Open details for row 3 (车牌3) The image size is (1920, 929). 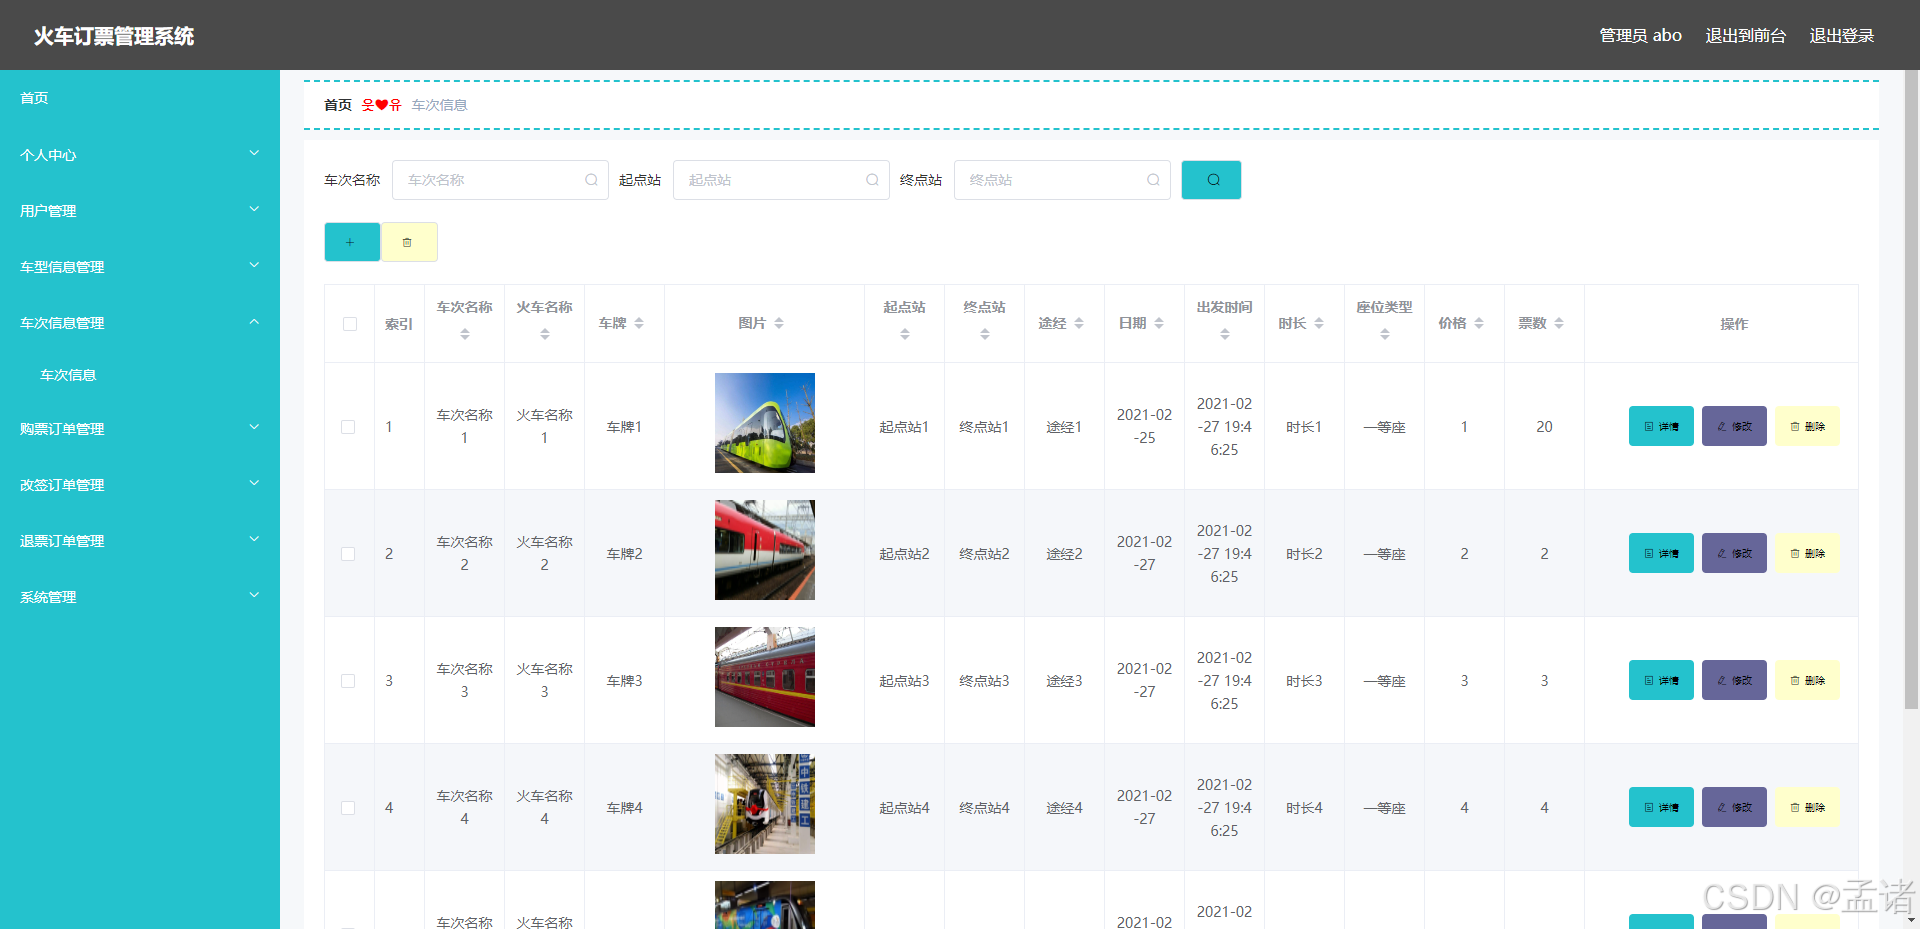(x=1661, y=680)
